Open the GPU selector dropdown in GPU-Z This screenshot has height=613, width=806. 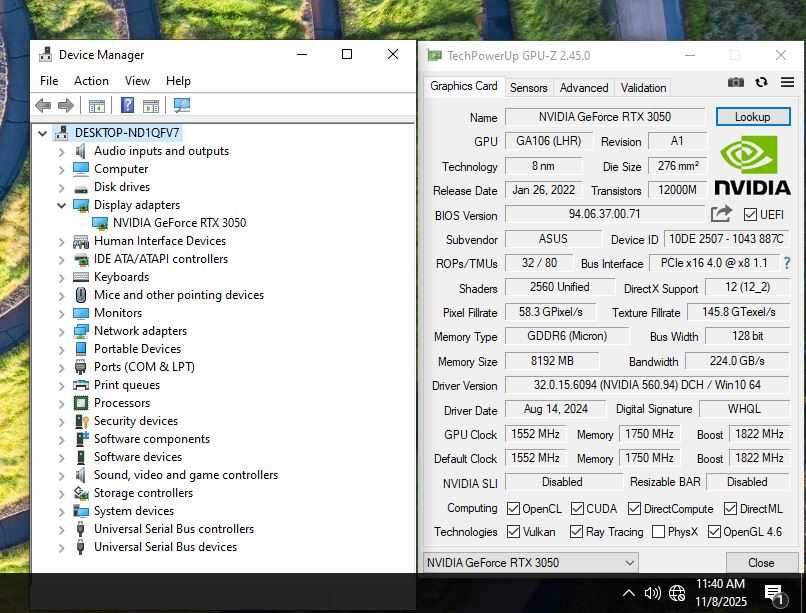[530, 563]
